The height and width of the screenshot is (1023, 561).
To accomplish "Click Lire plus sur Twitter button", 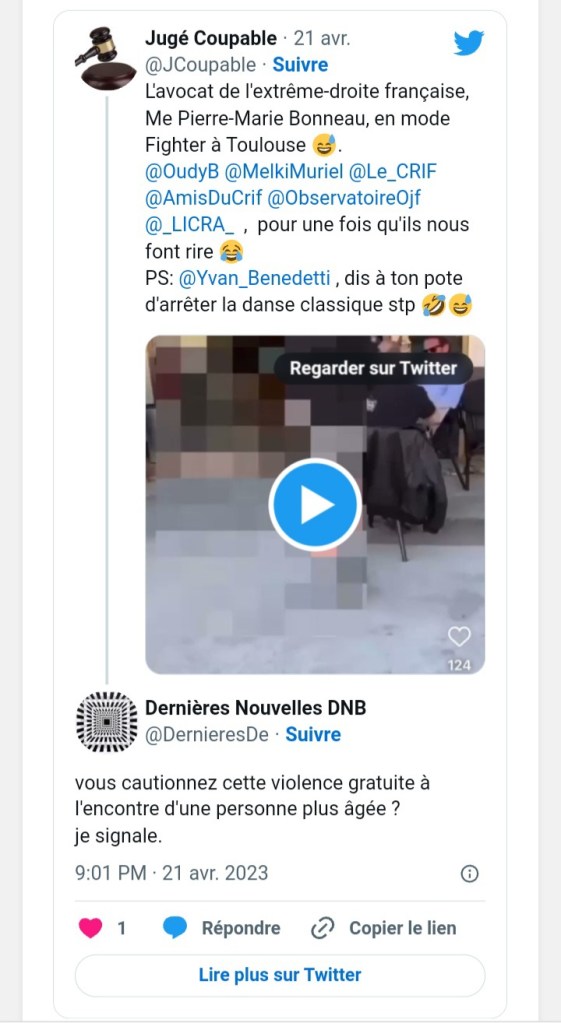I will 280,975.
